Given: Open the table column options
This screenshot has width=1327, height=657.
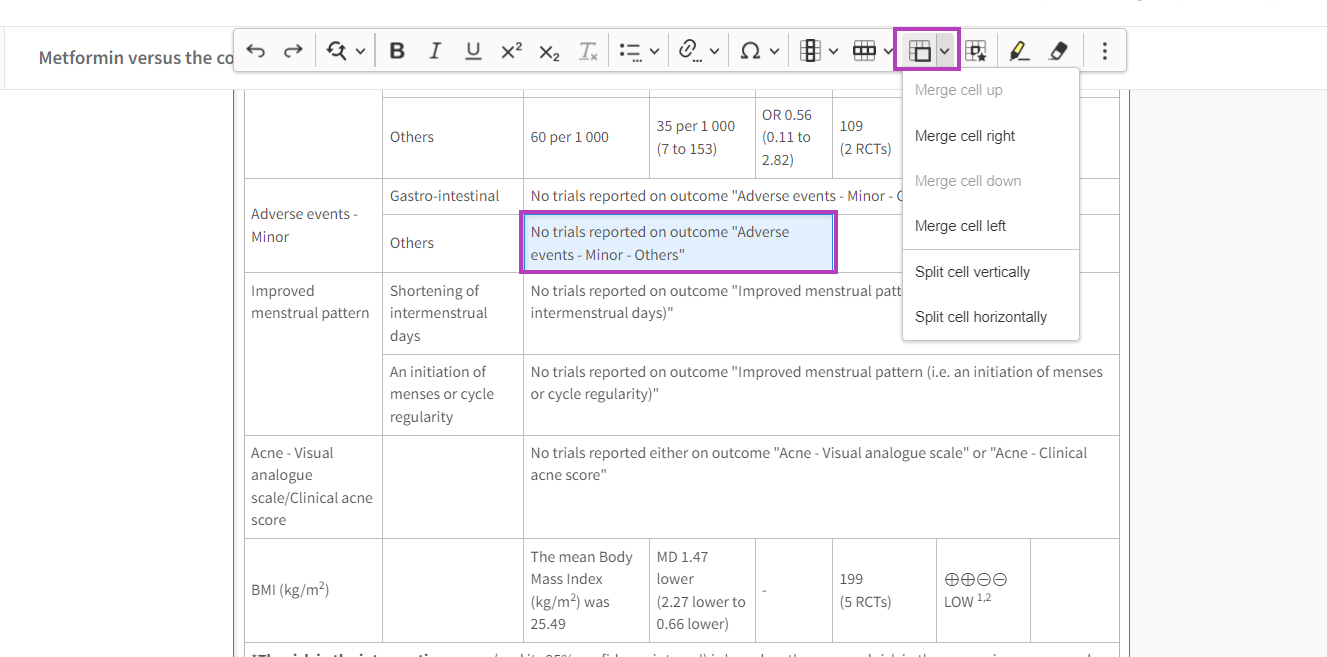Looking at the screenshot, I should click(819, 51).
